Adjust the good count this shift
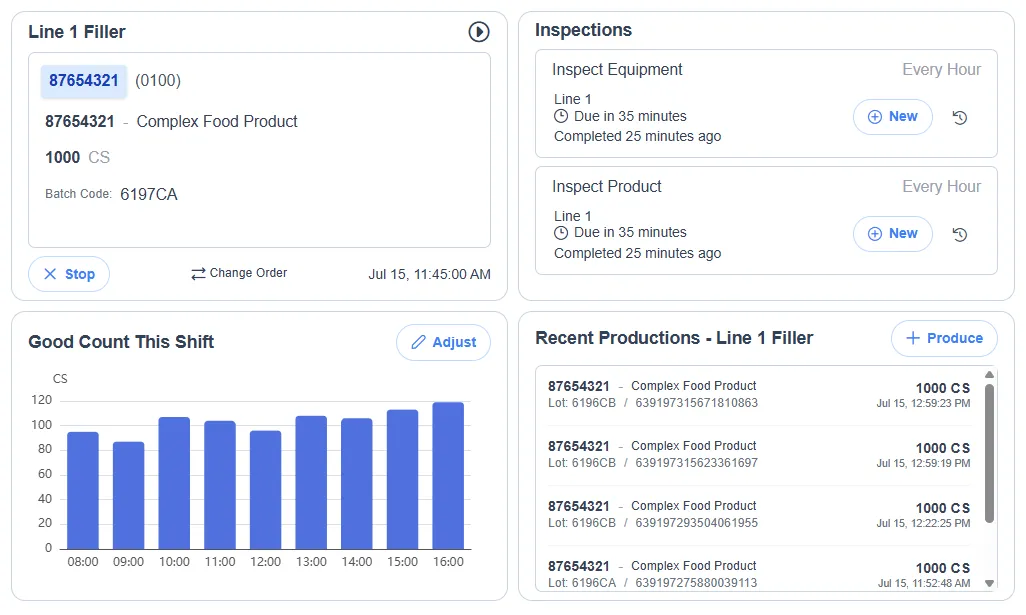This screenshot has height=615, width=1026. coord(443,342)
